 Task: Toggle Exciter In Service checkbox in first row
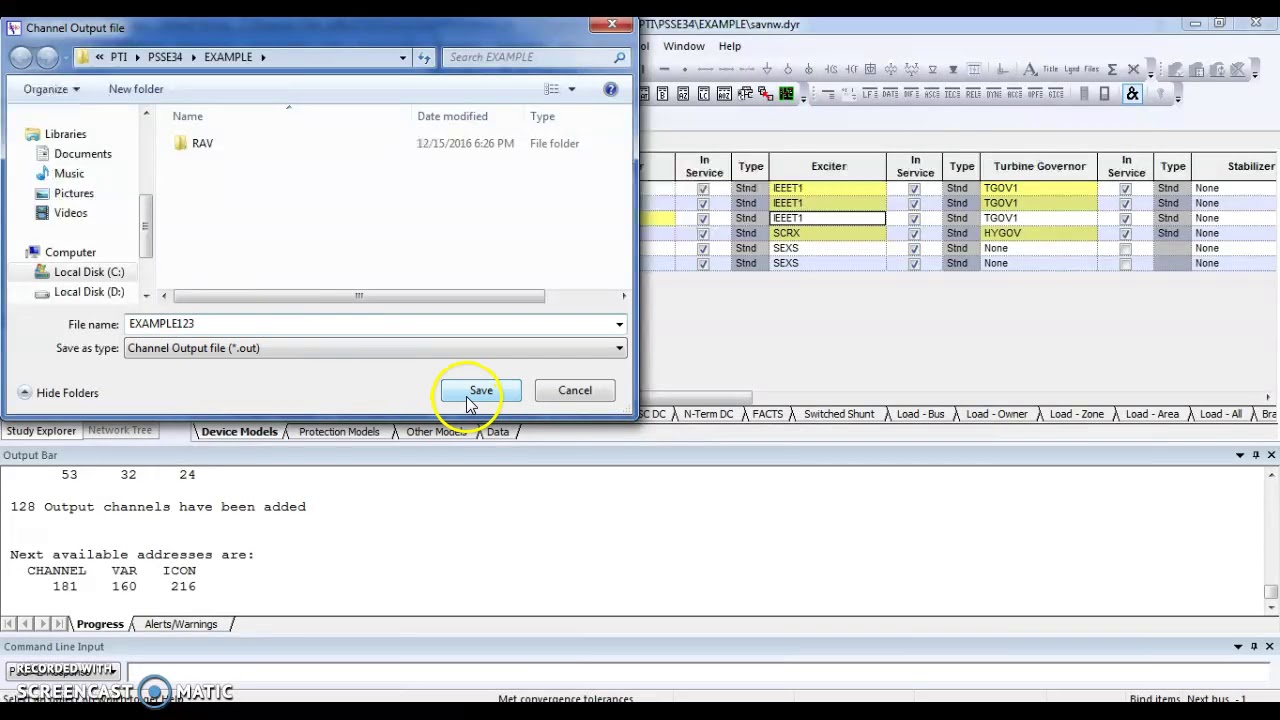point(703,188)
